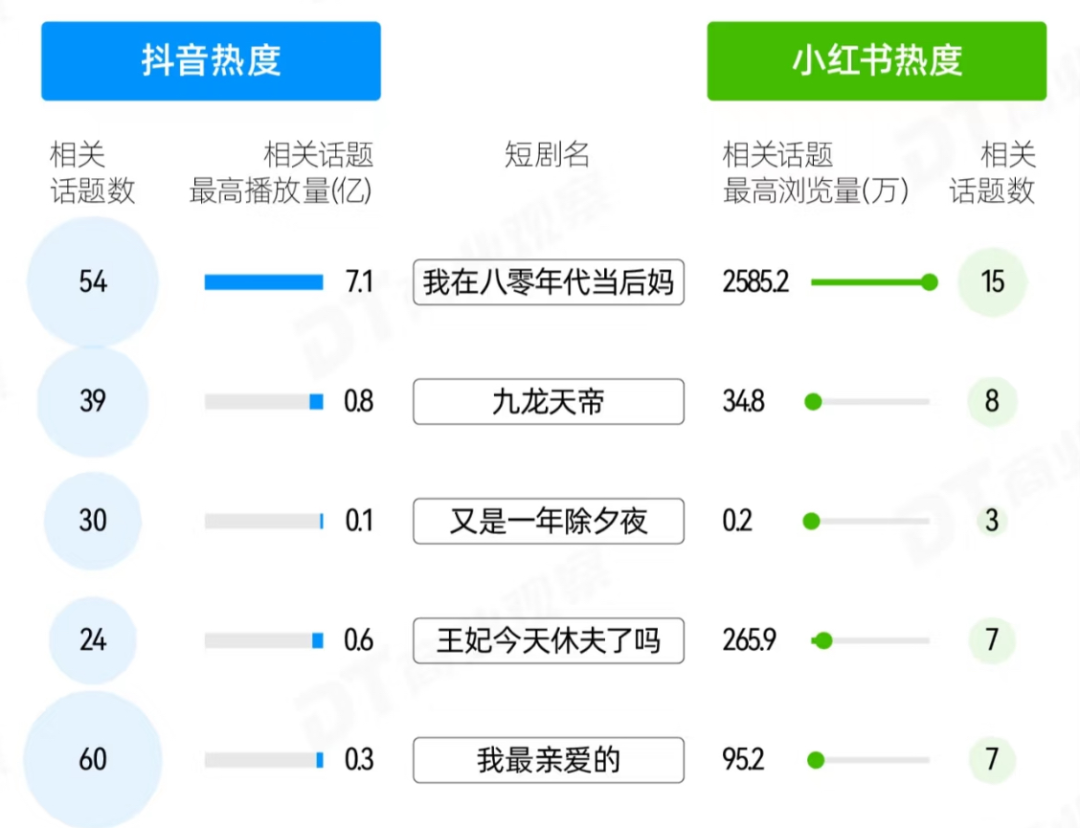Open the 又是一年除夕夜 drama label
This screenshot has height=828, width=1080.
coord(548,521)
